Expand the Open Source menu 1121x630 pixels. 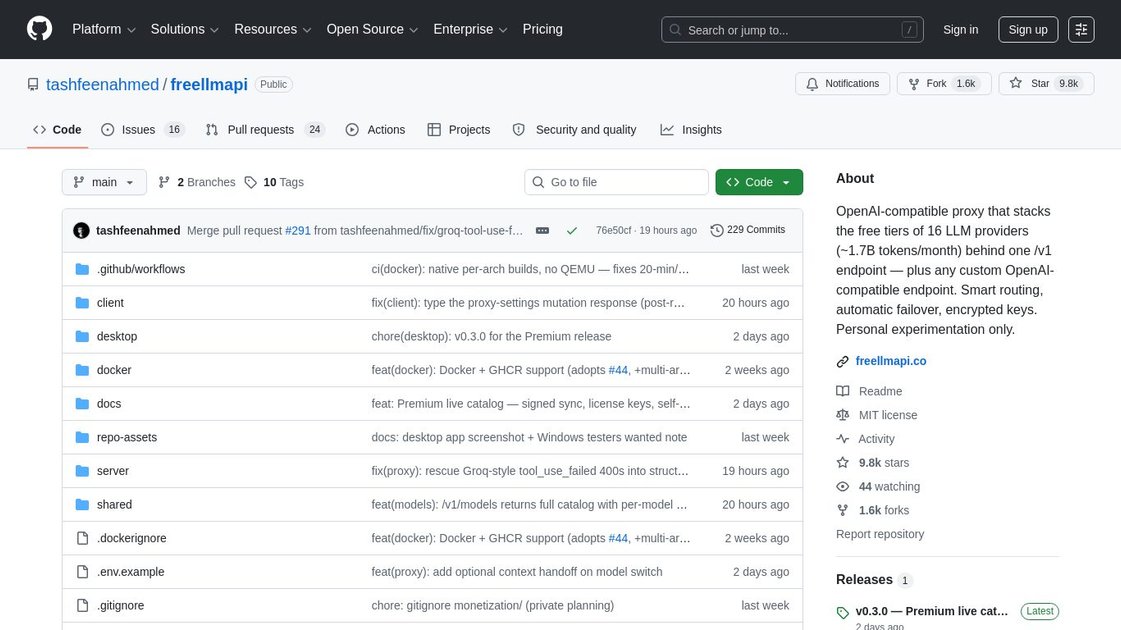point(372,29)
